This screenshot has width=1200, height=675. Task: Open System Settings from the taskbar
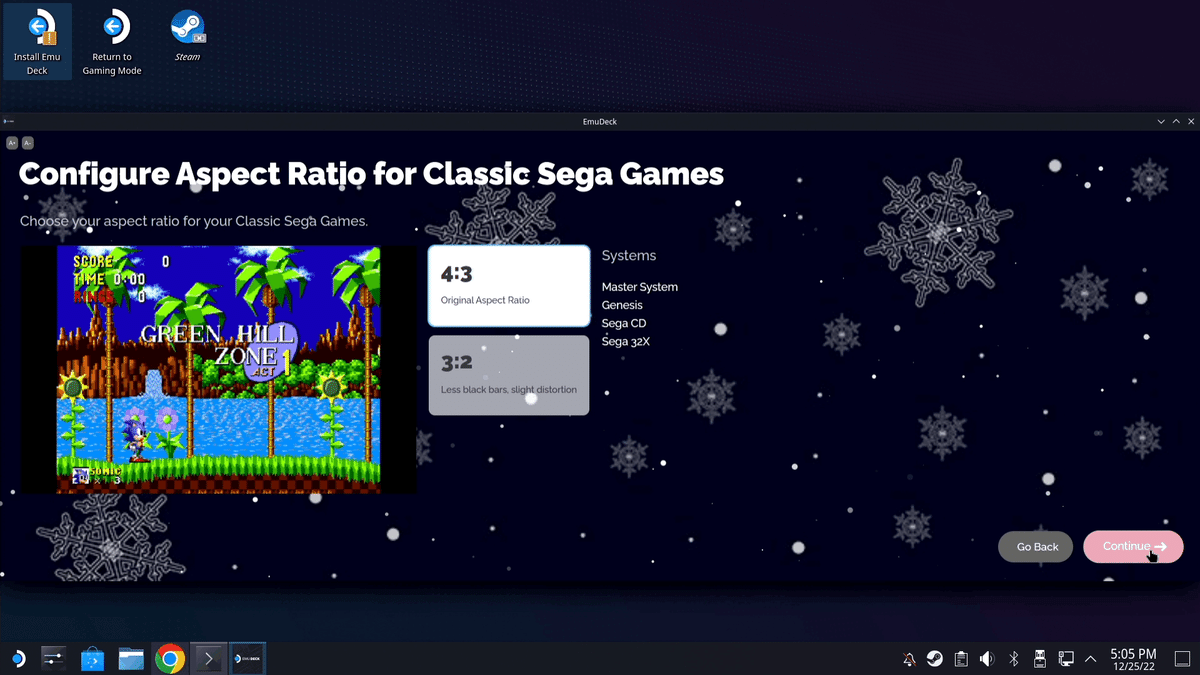click(53, 659)
